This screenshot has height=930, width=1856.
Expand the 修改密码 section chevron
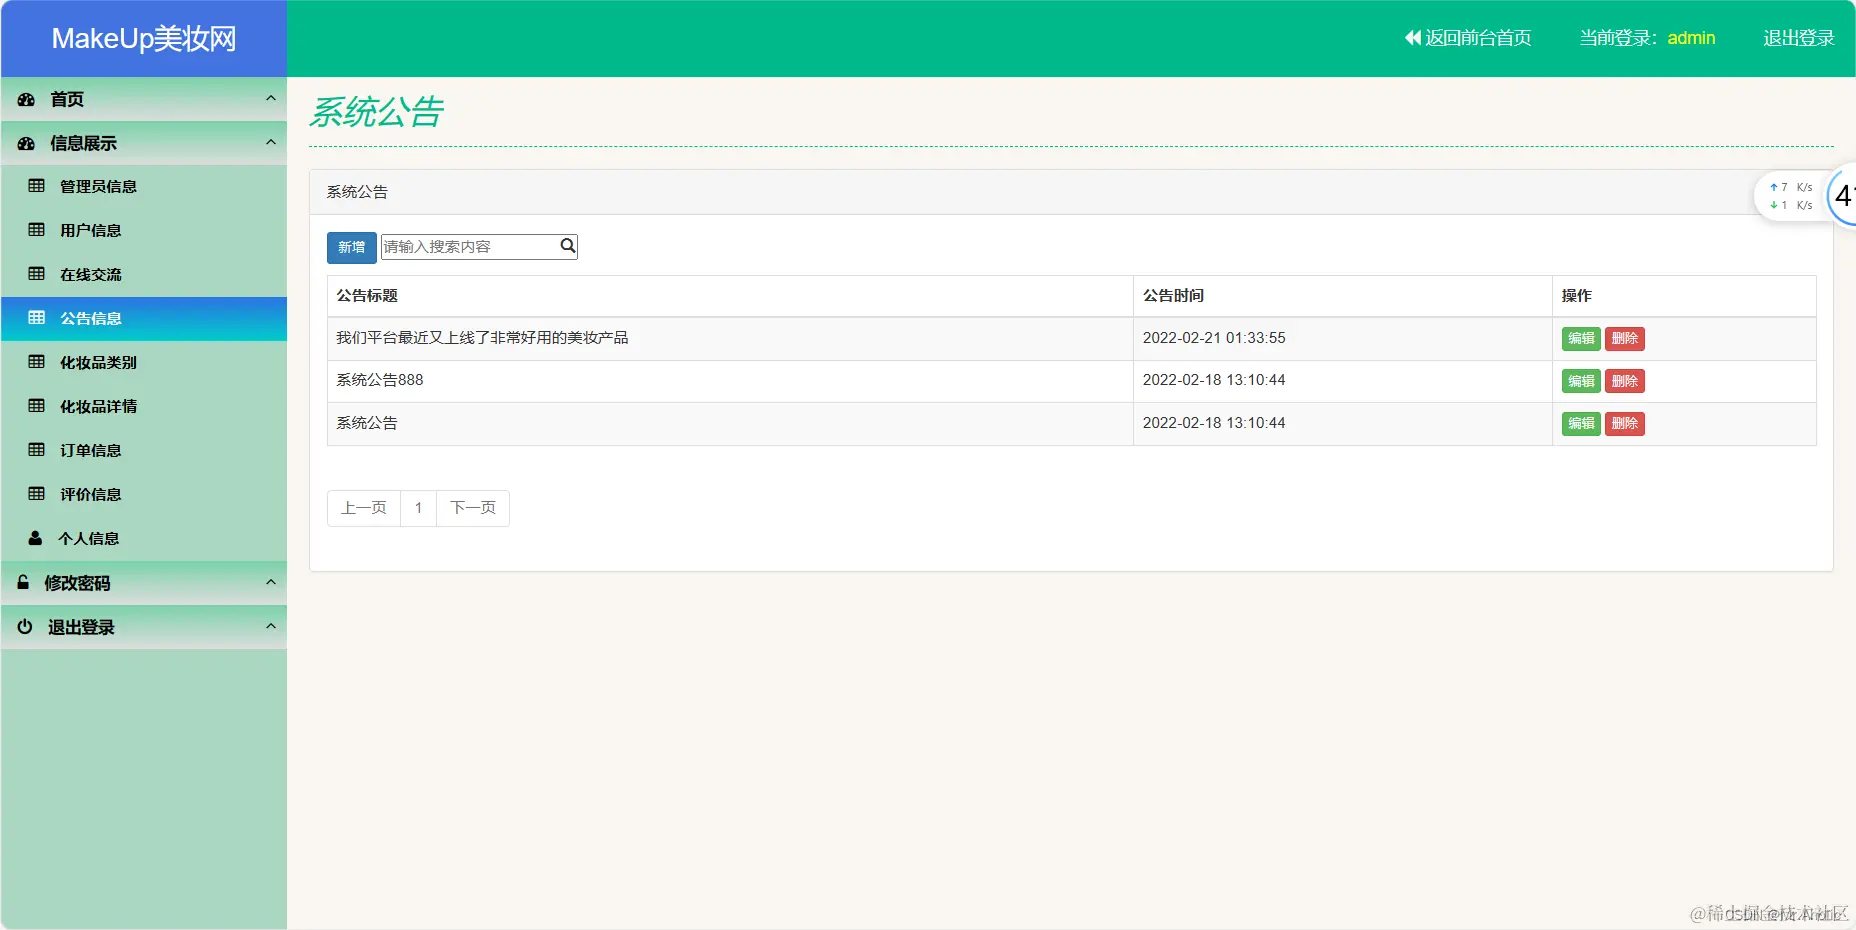(270, 581)
